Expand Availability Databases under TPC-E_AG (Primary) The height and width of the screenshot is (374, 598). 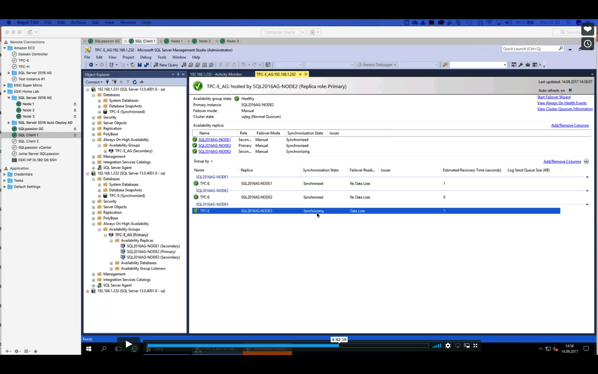111,263
